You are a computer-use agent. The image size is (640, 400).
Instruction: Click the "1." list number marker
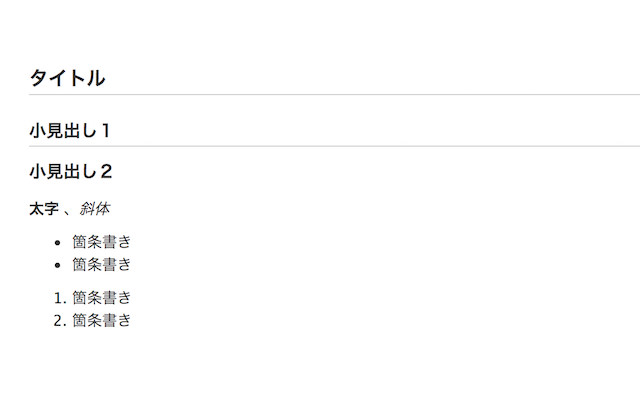point(60,298)
